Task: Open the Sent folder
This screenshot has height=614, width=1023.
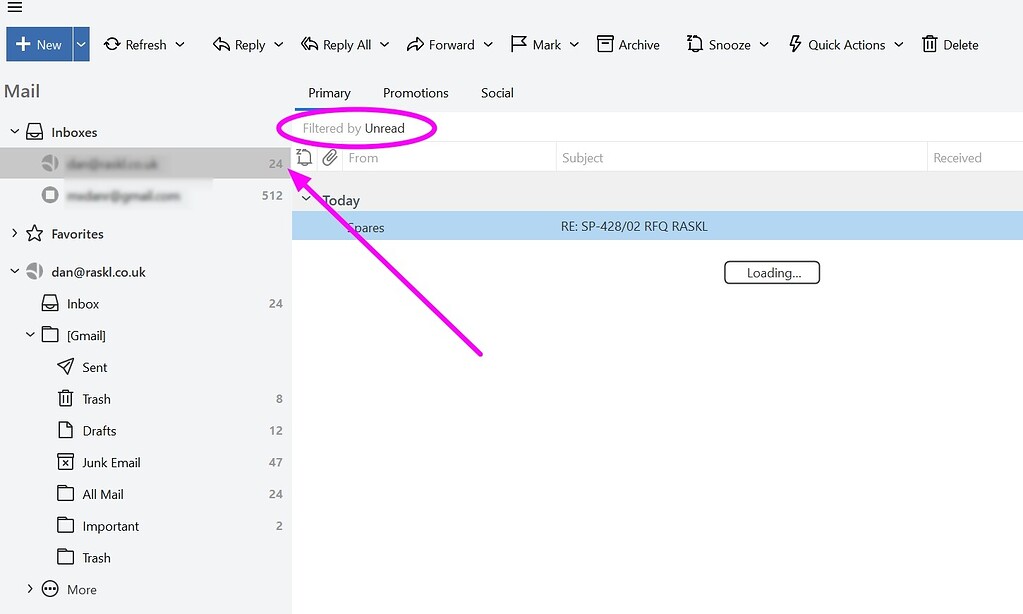Action: point(94,367)
